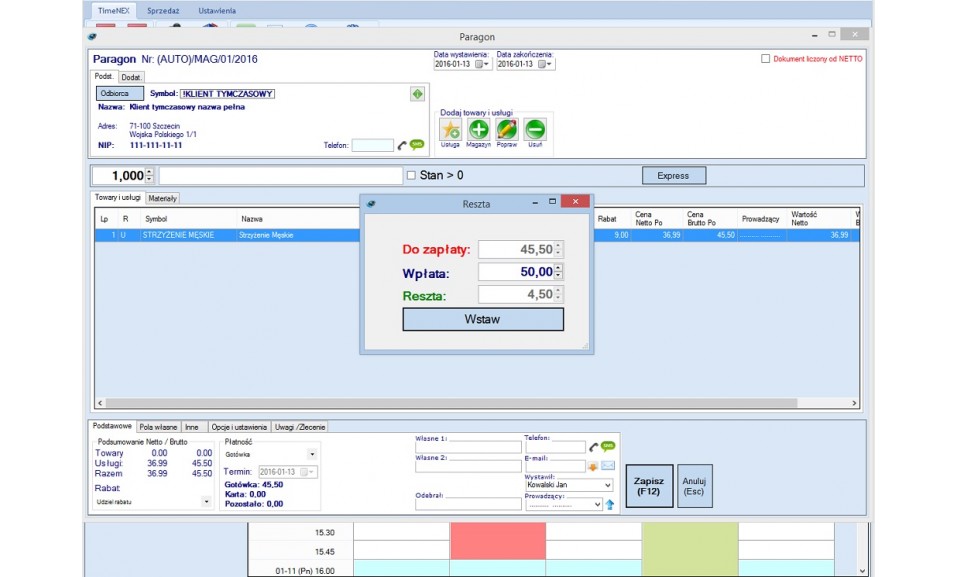957x577 pixels.
Task: Click the Zapisz (F12) button
Action: [x=649, y=487]
